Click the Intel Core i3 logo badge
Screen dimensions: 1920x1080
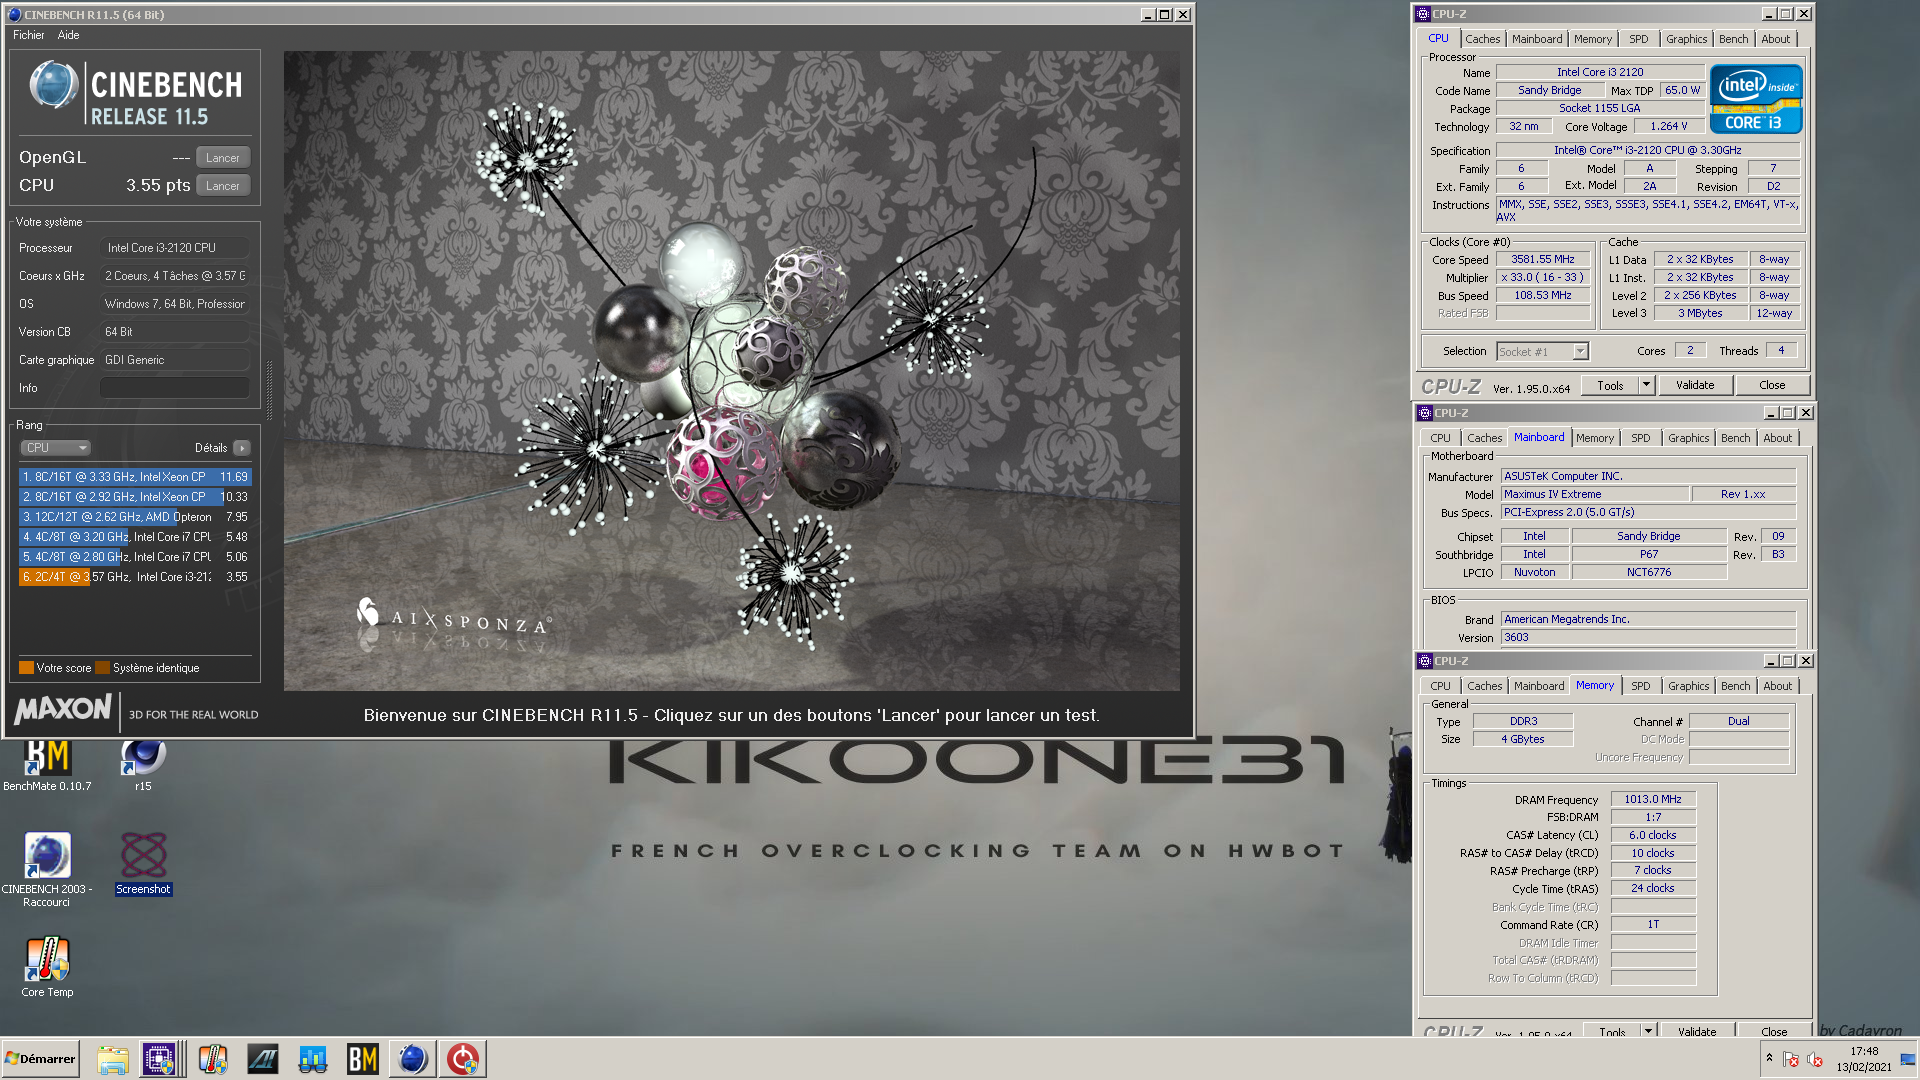coord(1756,99)
